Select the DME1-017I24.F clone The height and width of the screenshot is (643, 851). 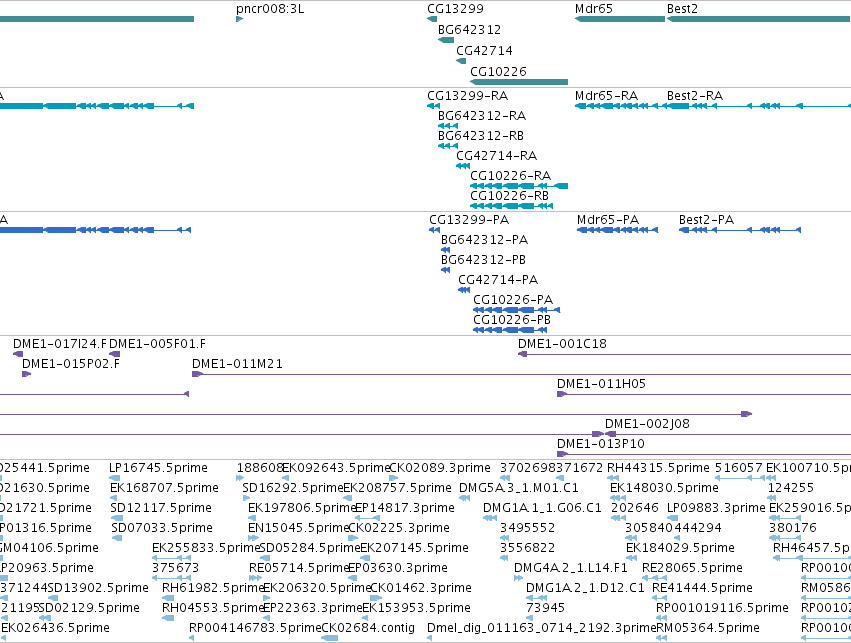click(18, 354)
